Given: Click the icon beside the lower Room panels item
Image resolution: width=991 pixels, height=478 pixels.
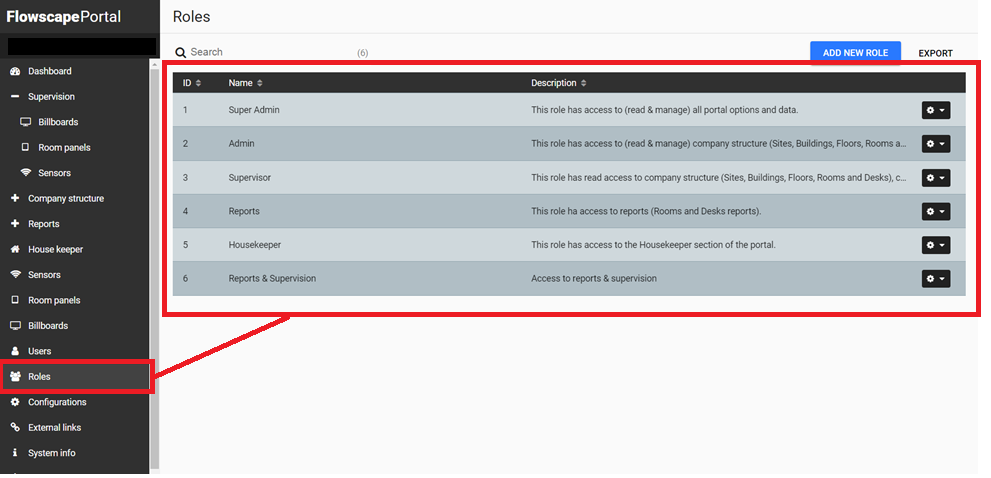Looking at the screenshot, I should point(16,300).
